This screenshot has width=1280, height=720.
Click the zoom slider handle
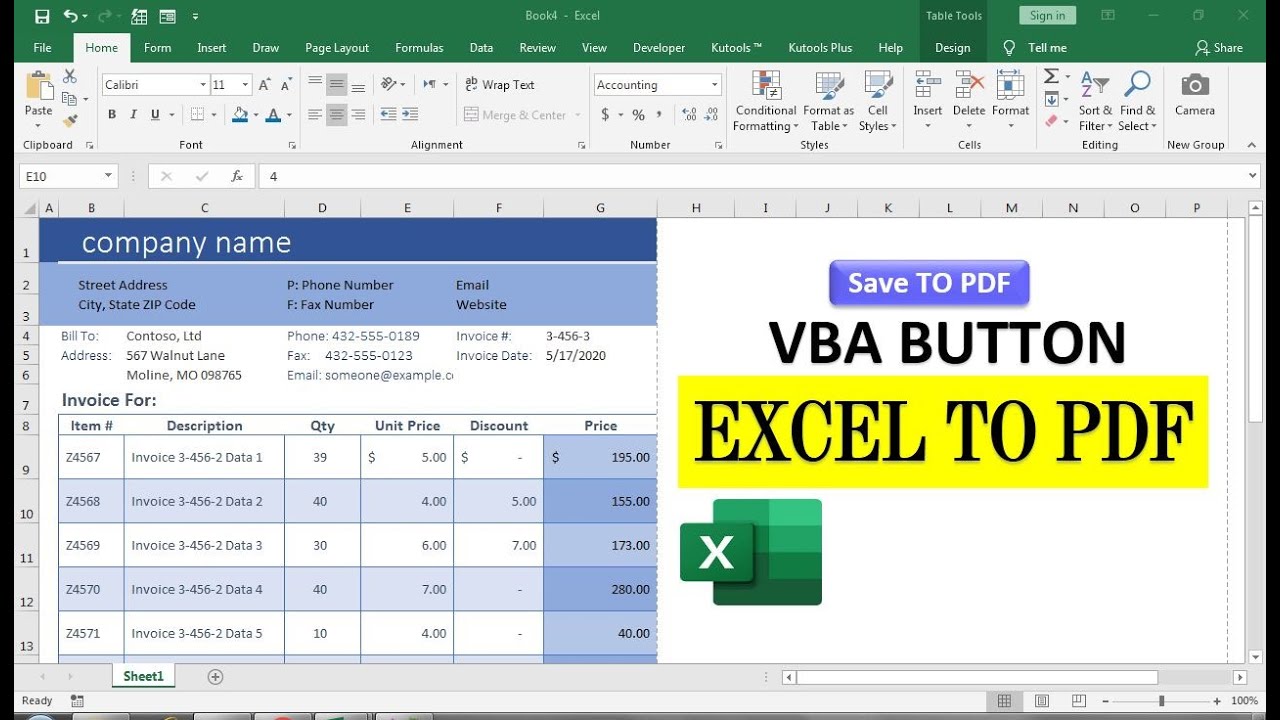click(1161, 701)
